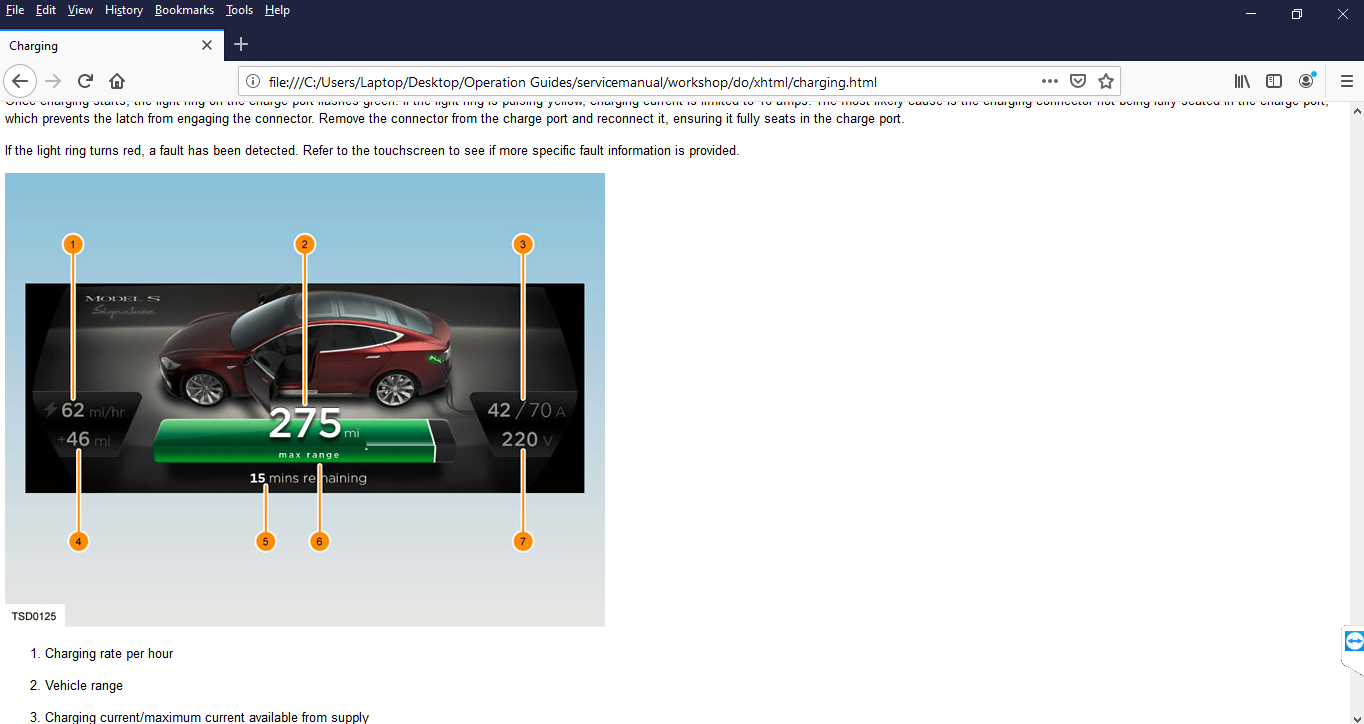Save page to Pocket icon

[x=1078, y=81]
